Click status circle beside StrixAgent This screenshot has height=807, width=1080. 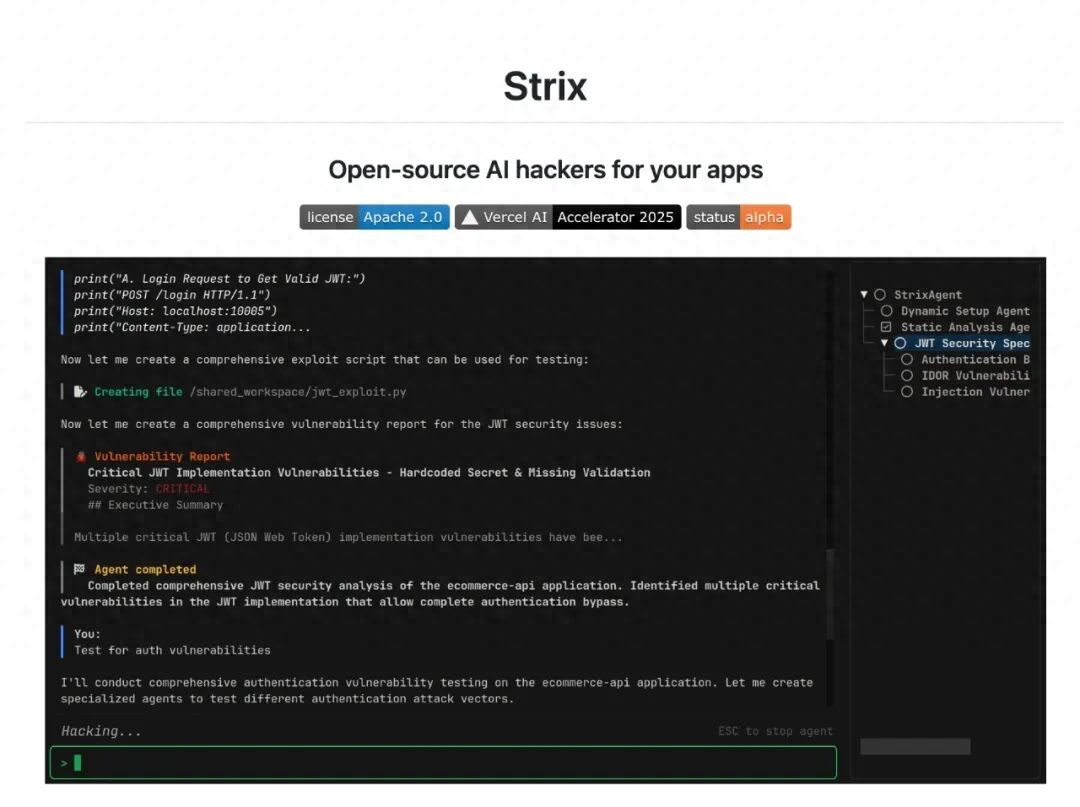click(x=880, y=295)
